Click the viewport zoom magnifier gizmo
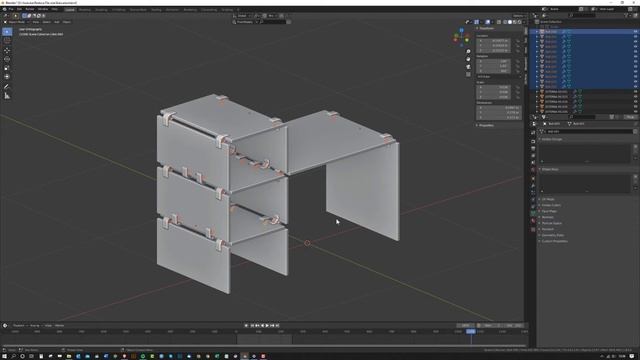The image size is (640, 360). [x=468, y=51]
